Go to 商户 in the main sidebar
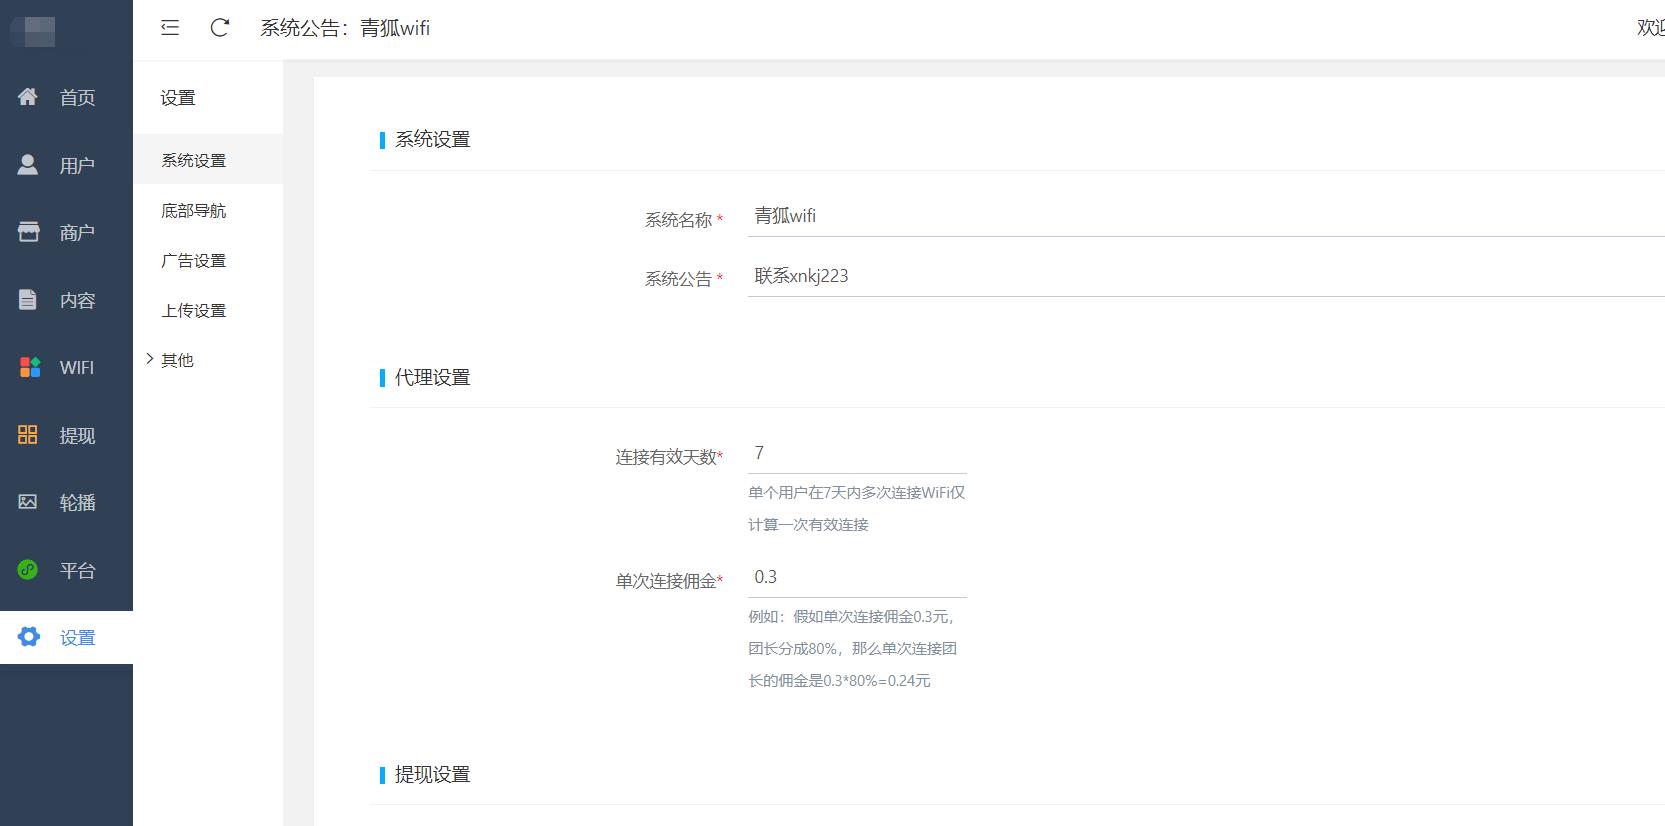 (x=66, y=232)
